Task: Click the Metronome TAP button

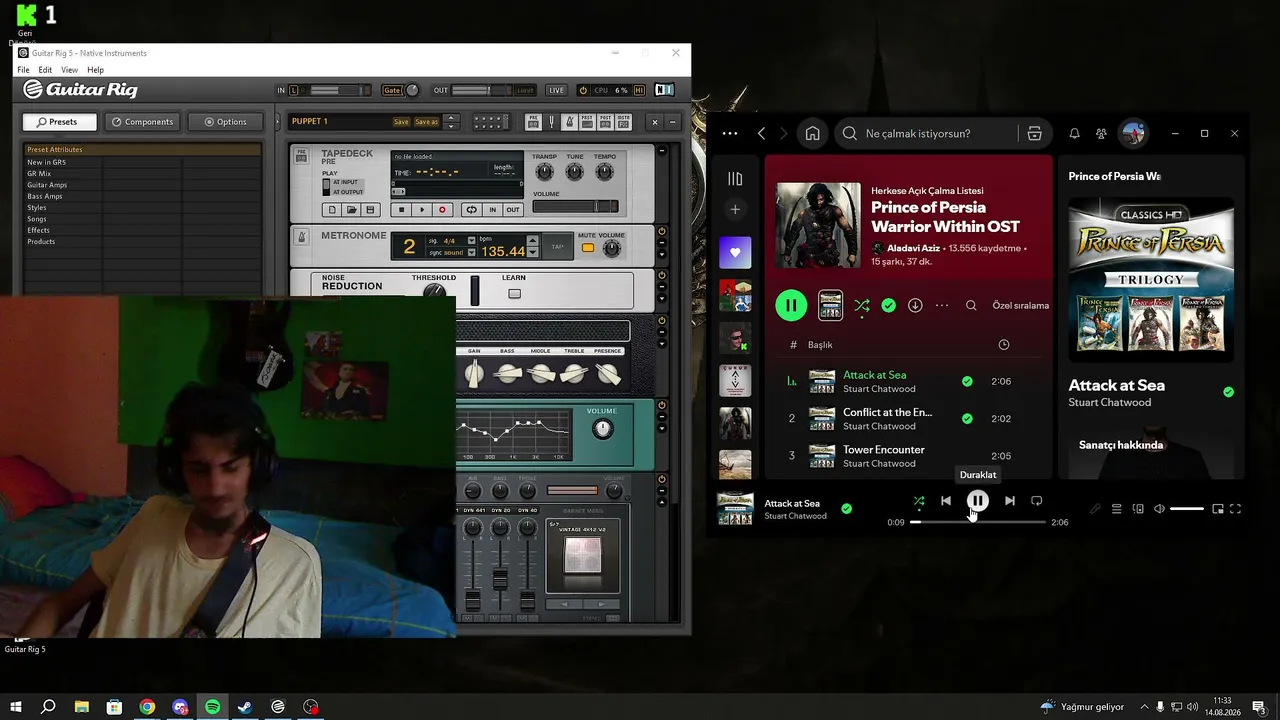Action: pos(558,247)
